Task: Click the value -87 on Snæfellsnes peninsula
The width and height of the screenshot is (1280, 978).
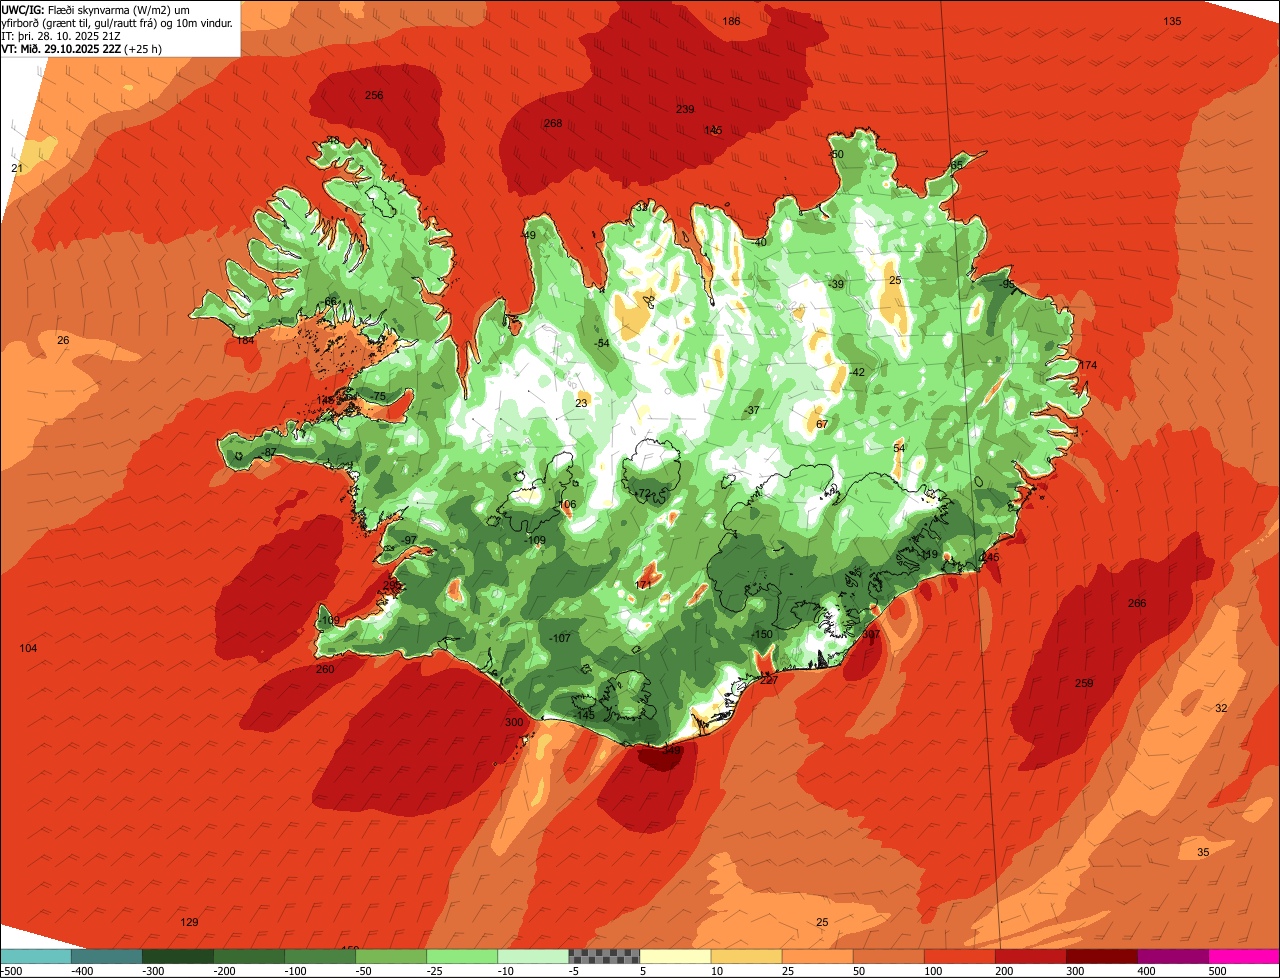Action: tap(268, 453)
